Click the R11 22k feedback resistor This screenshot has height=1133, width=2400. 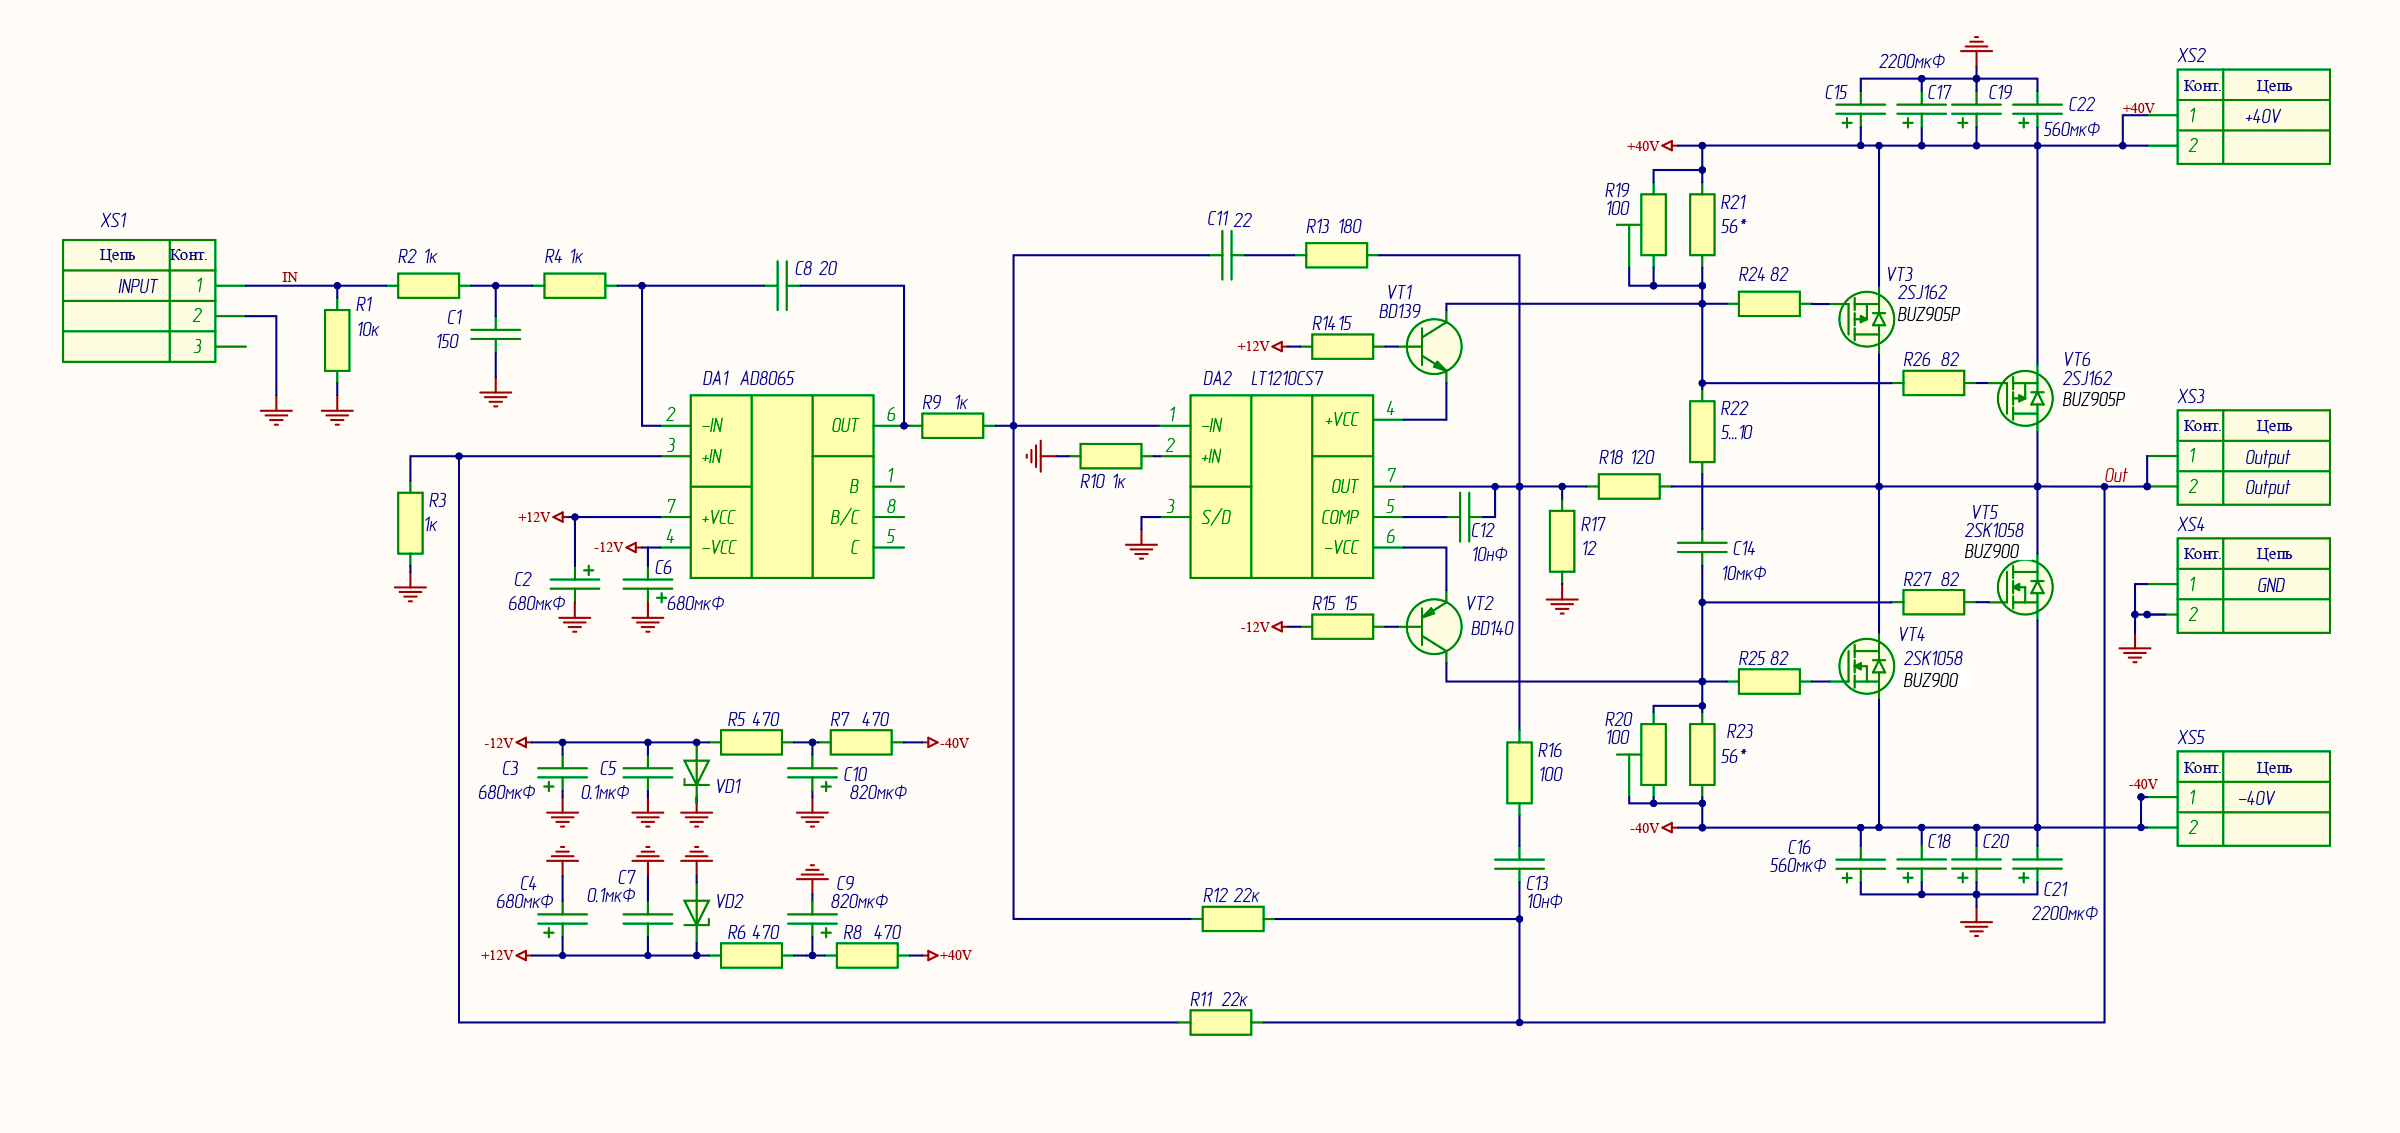click(1221, 1022)
